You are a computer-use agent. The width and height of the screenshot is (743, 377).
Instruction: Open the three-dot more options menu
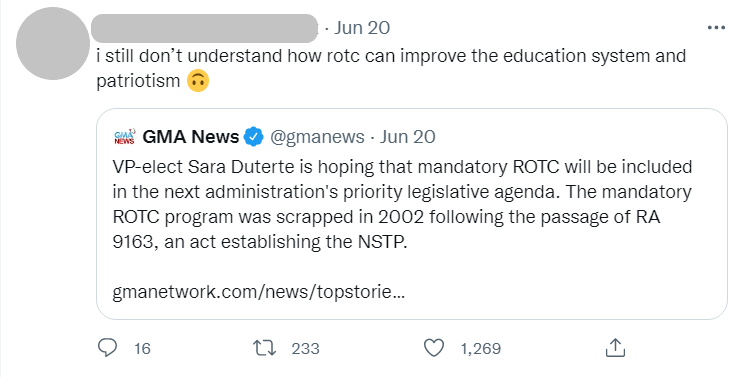click(716, 28)
